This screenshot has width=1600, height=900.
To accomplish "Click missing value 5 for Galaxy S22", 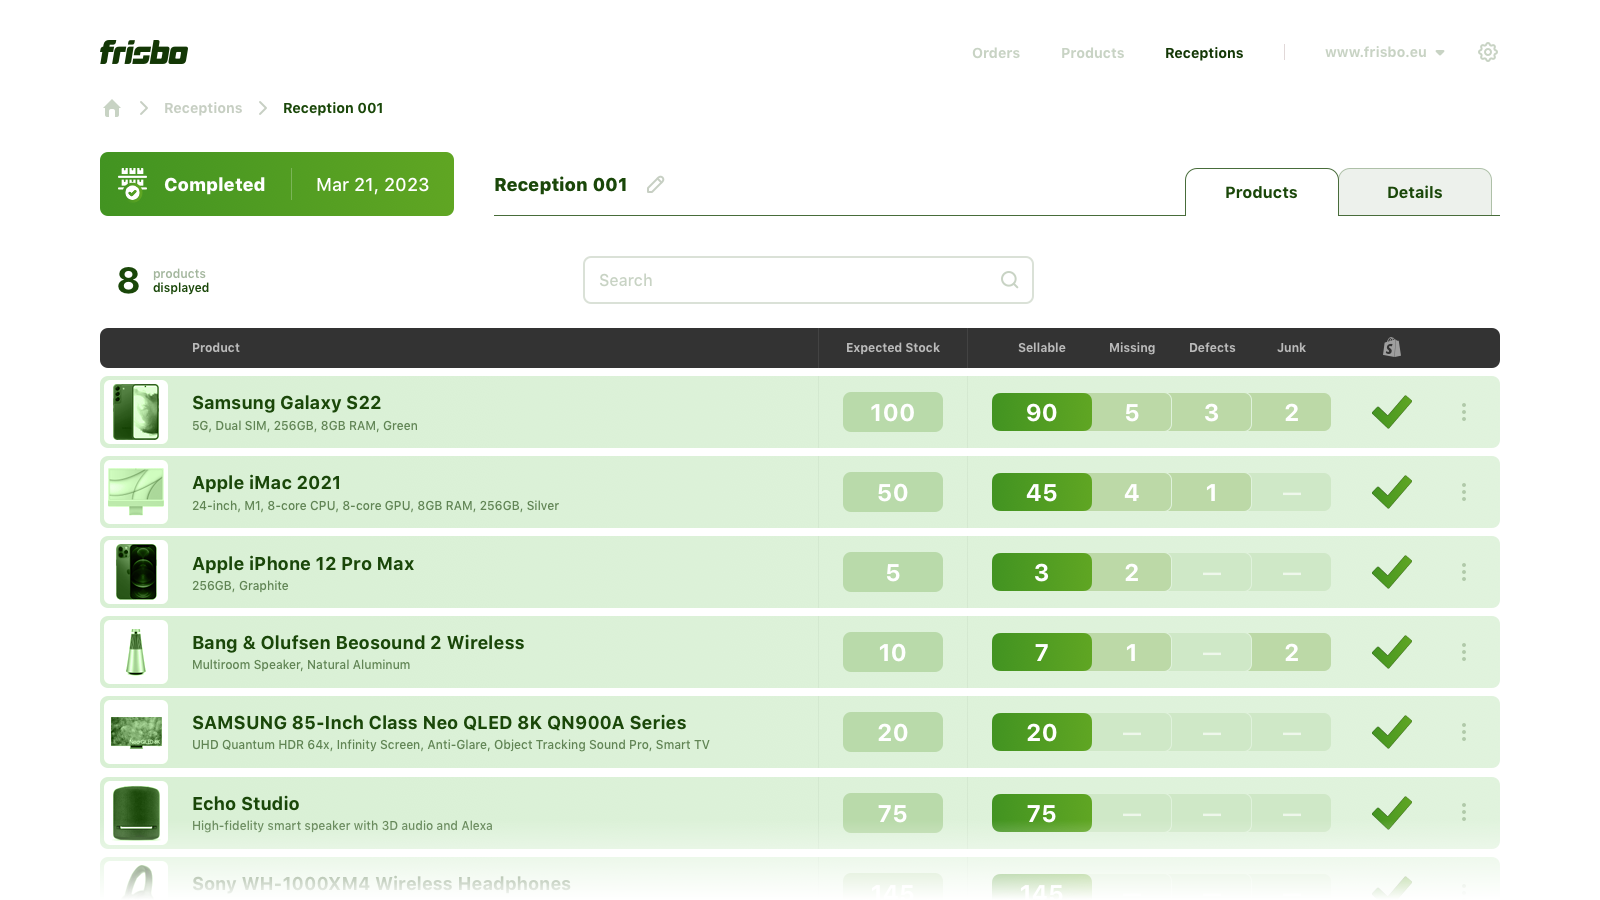I will click(x=1132, y=412).
